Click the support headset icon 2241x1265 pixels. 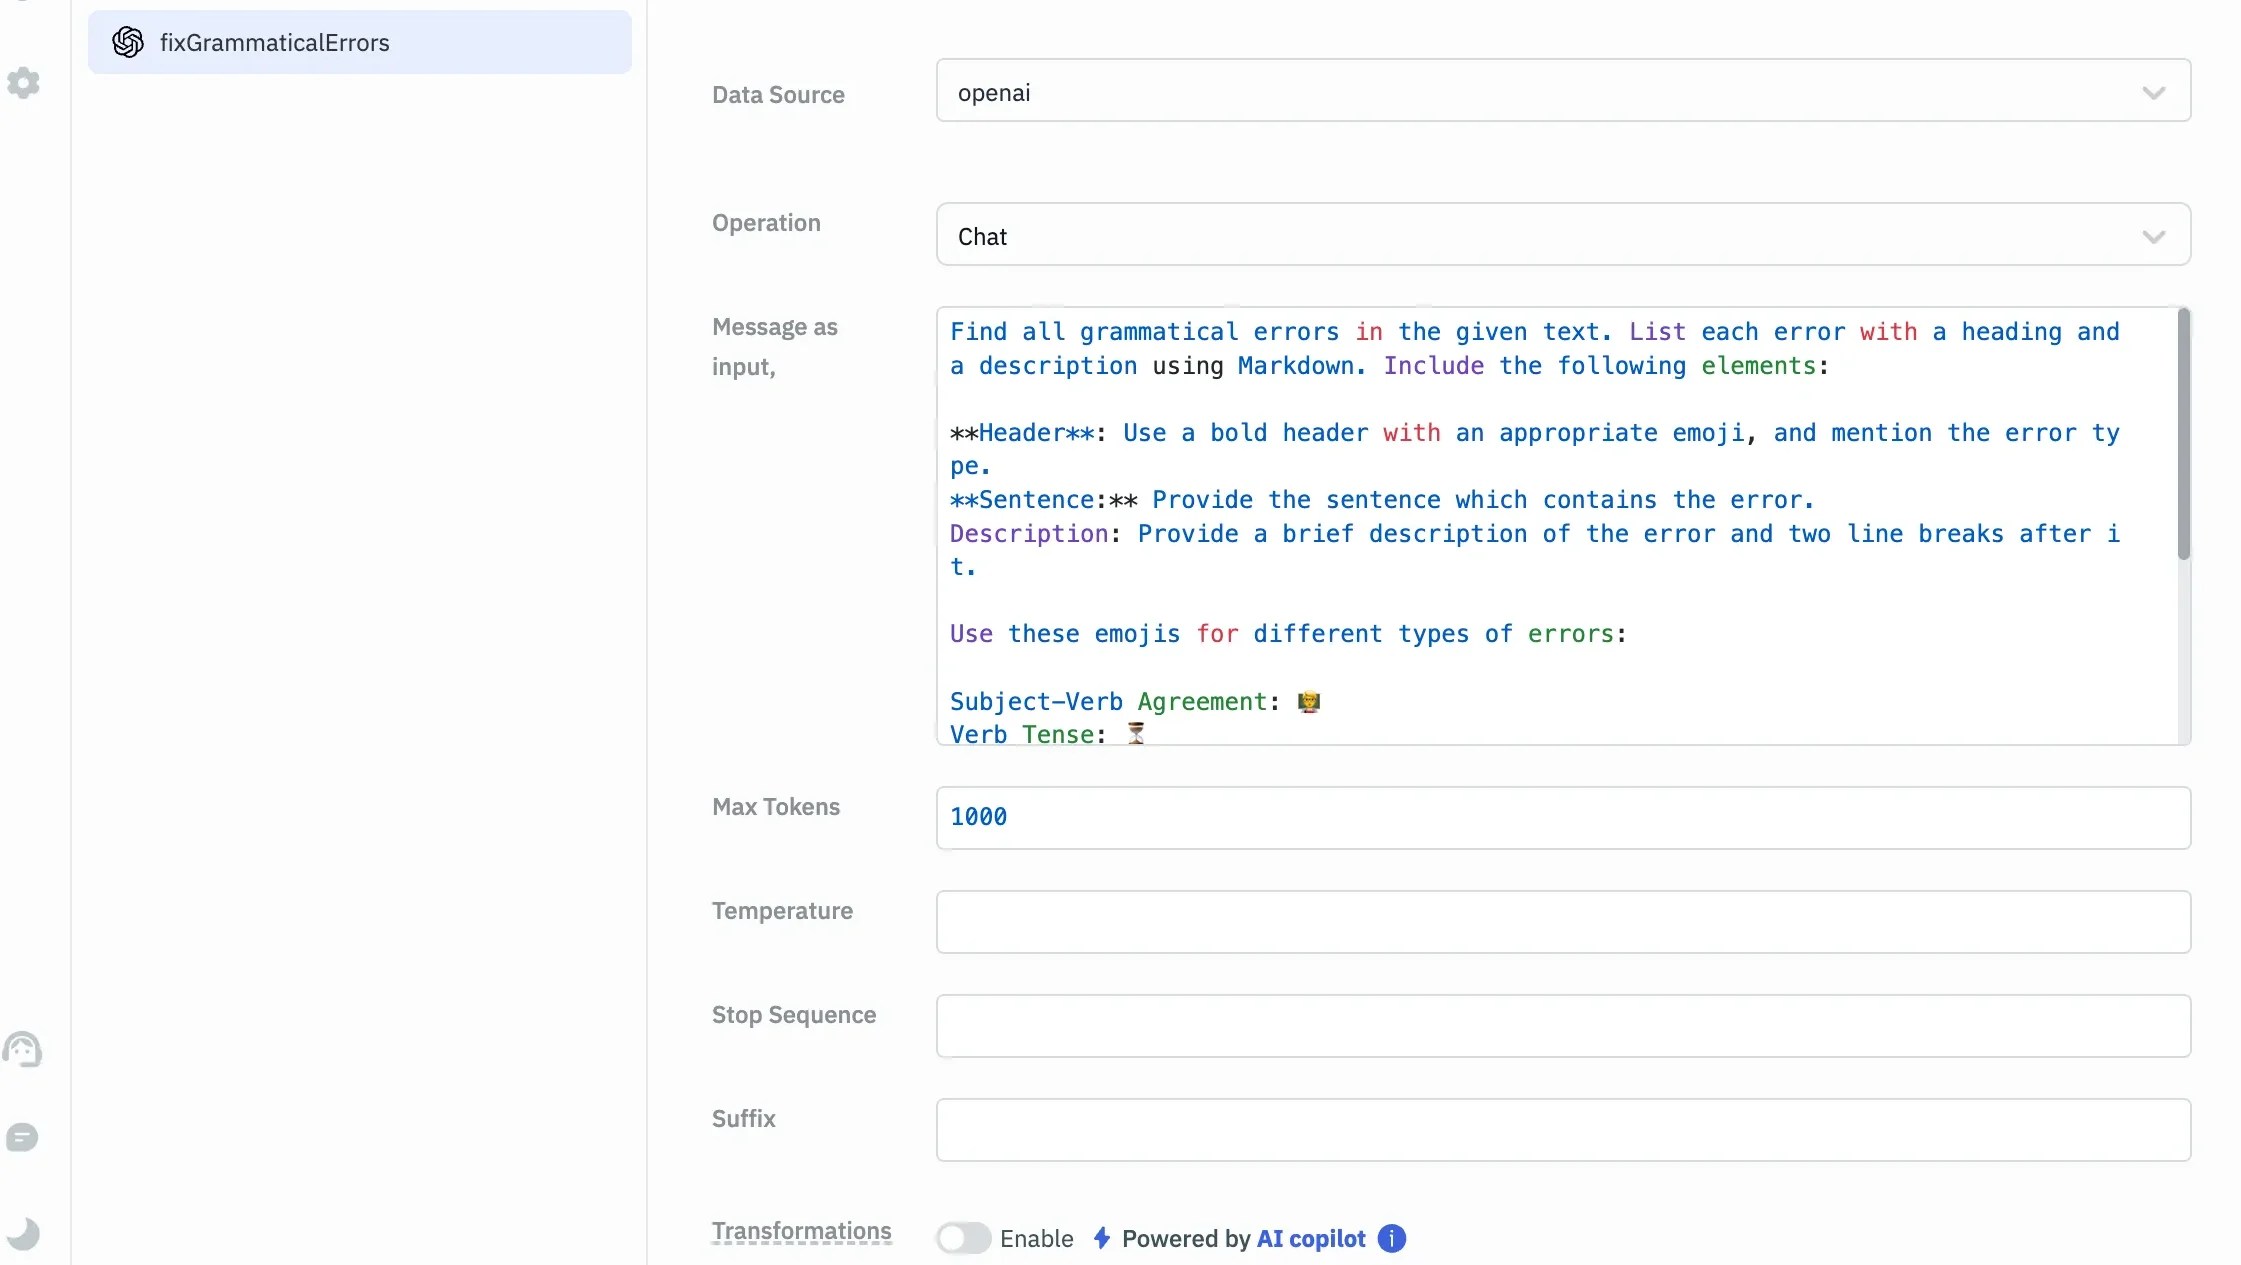tap(23, 1048)
